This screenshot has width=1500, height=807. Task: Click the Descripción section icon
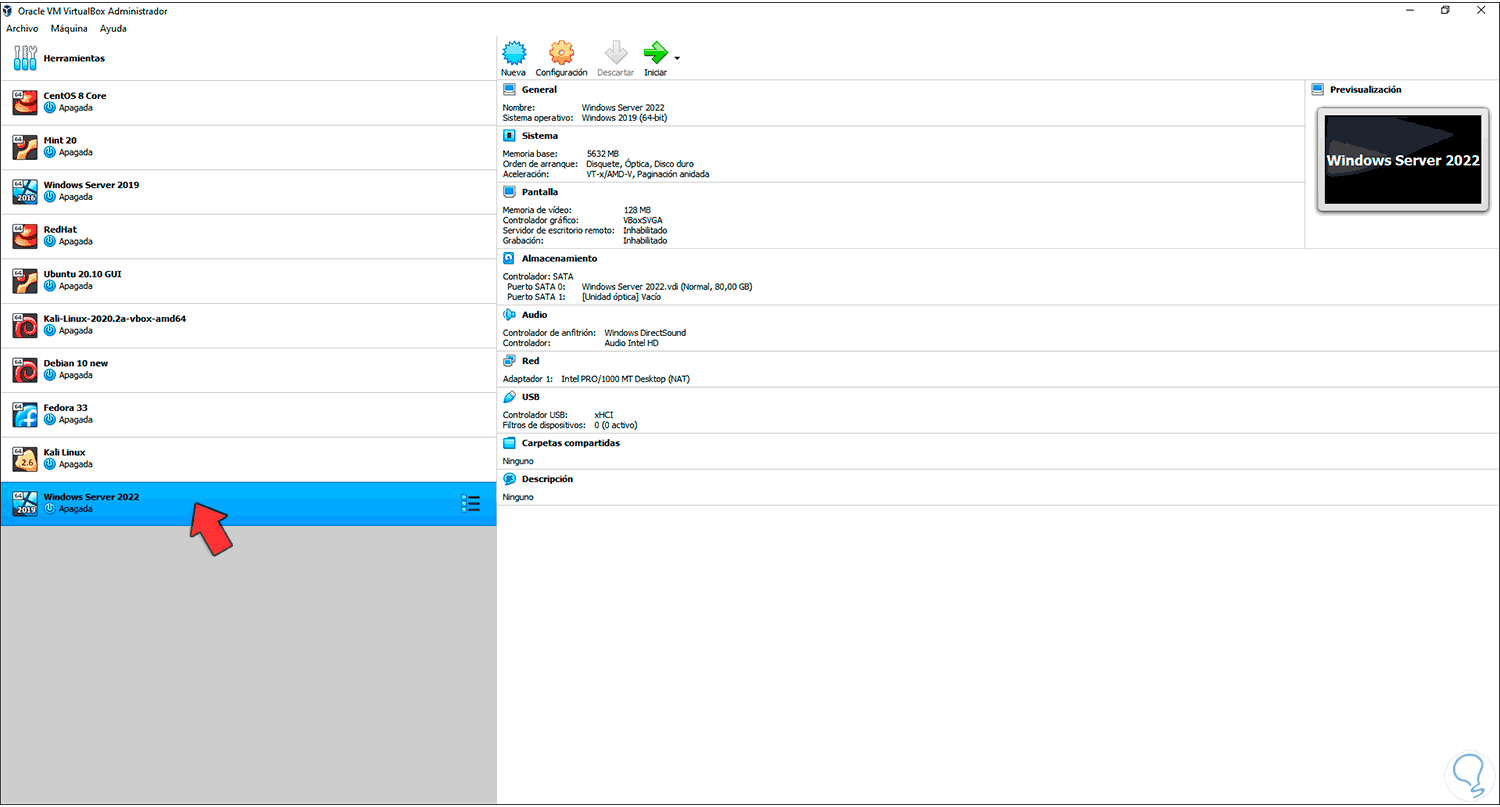tap(510, 479)
